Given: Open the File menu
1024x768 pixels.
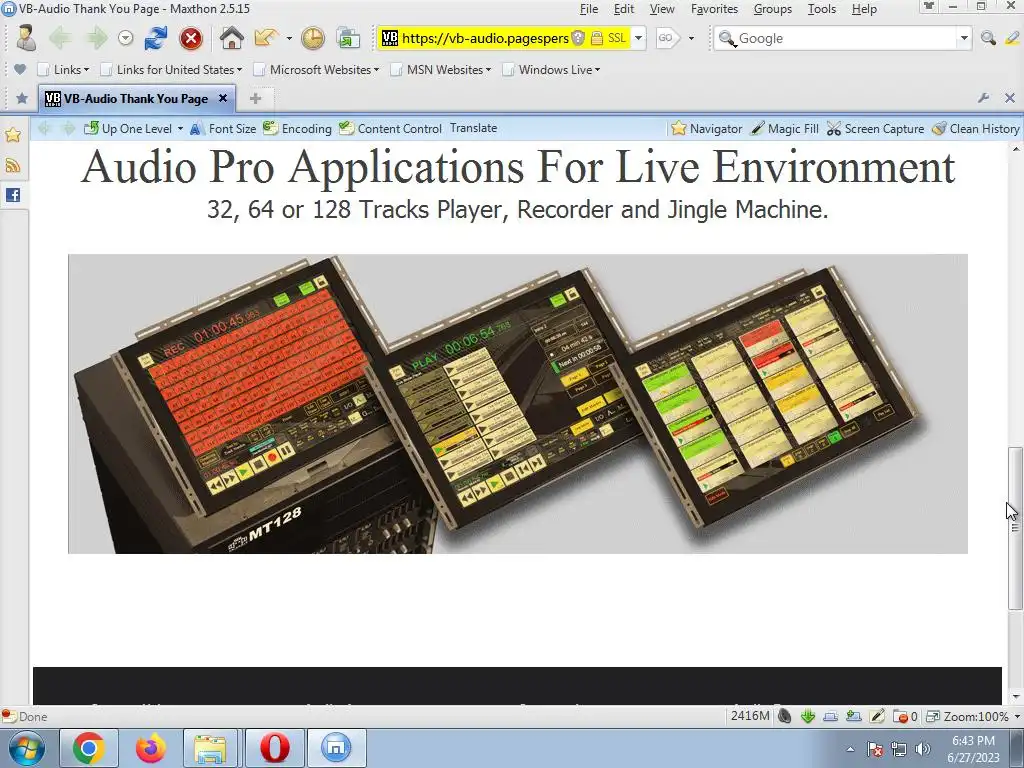Looking at the screenshot, I should tap(588, 9).
